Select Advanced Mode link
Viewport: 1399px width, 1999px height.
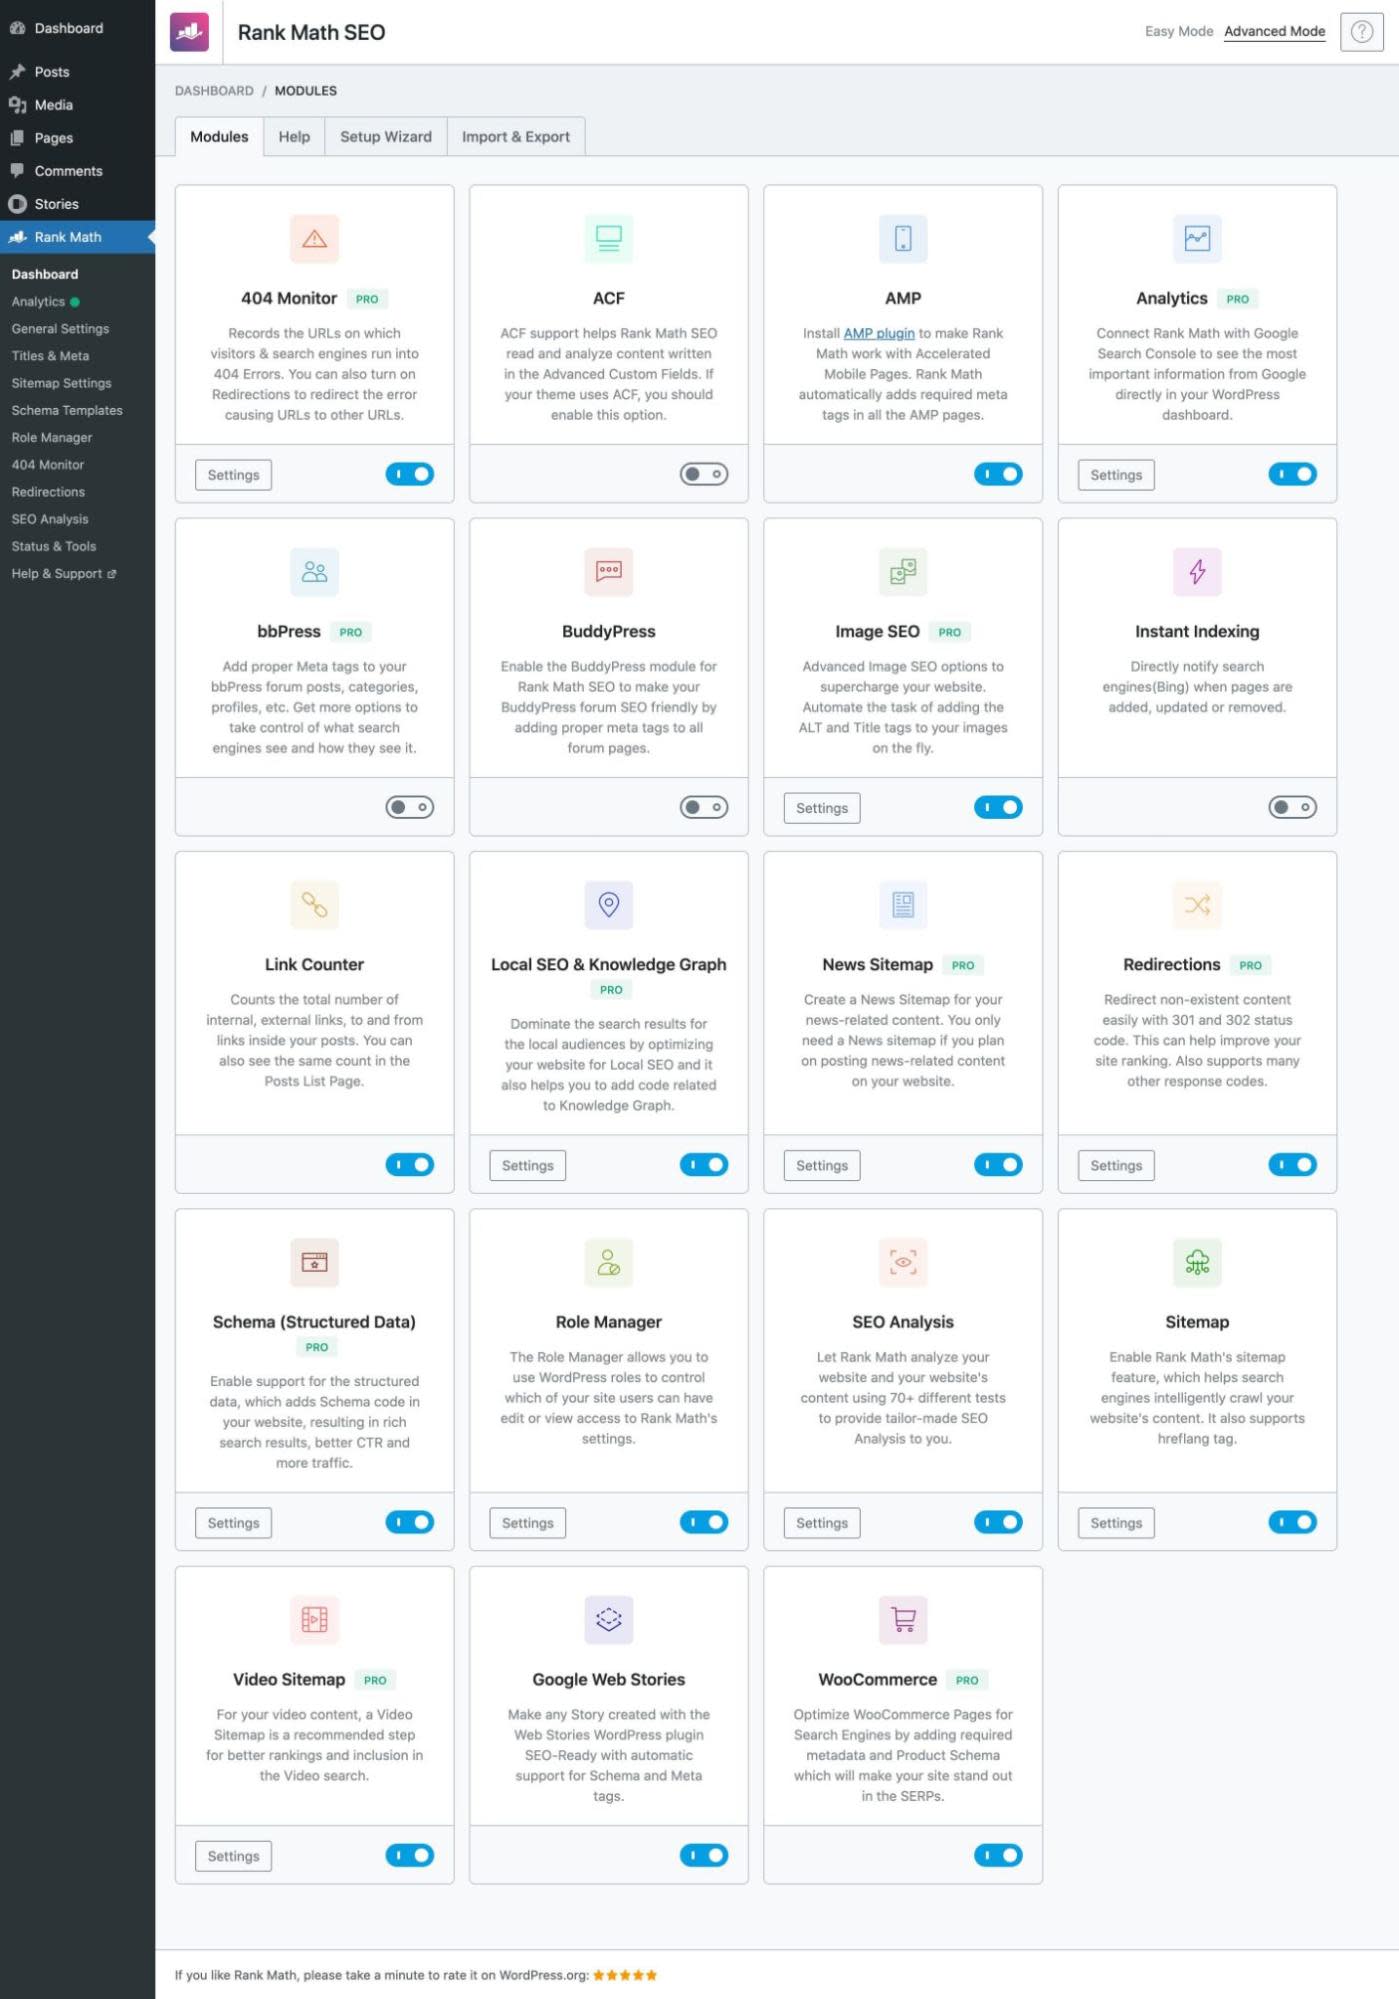click(1274, 31)
